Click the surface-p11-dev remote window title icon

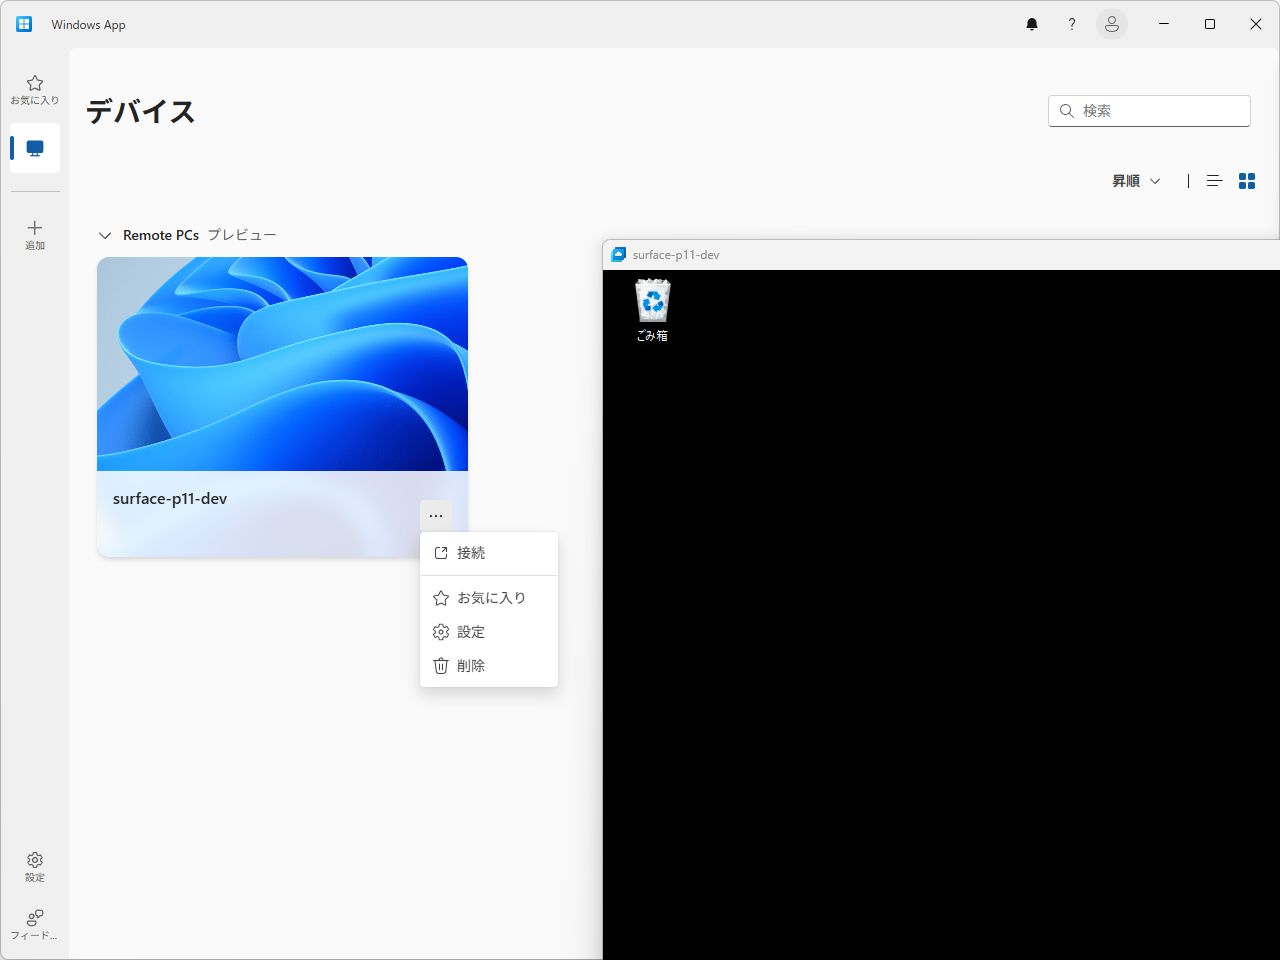[619, 255]
